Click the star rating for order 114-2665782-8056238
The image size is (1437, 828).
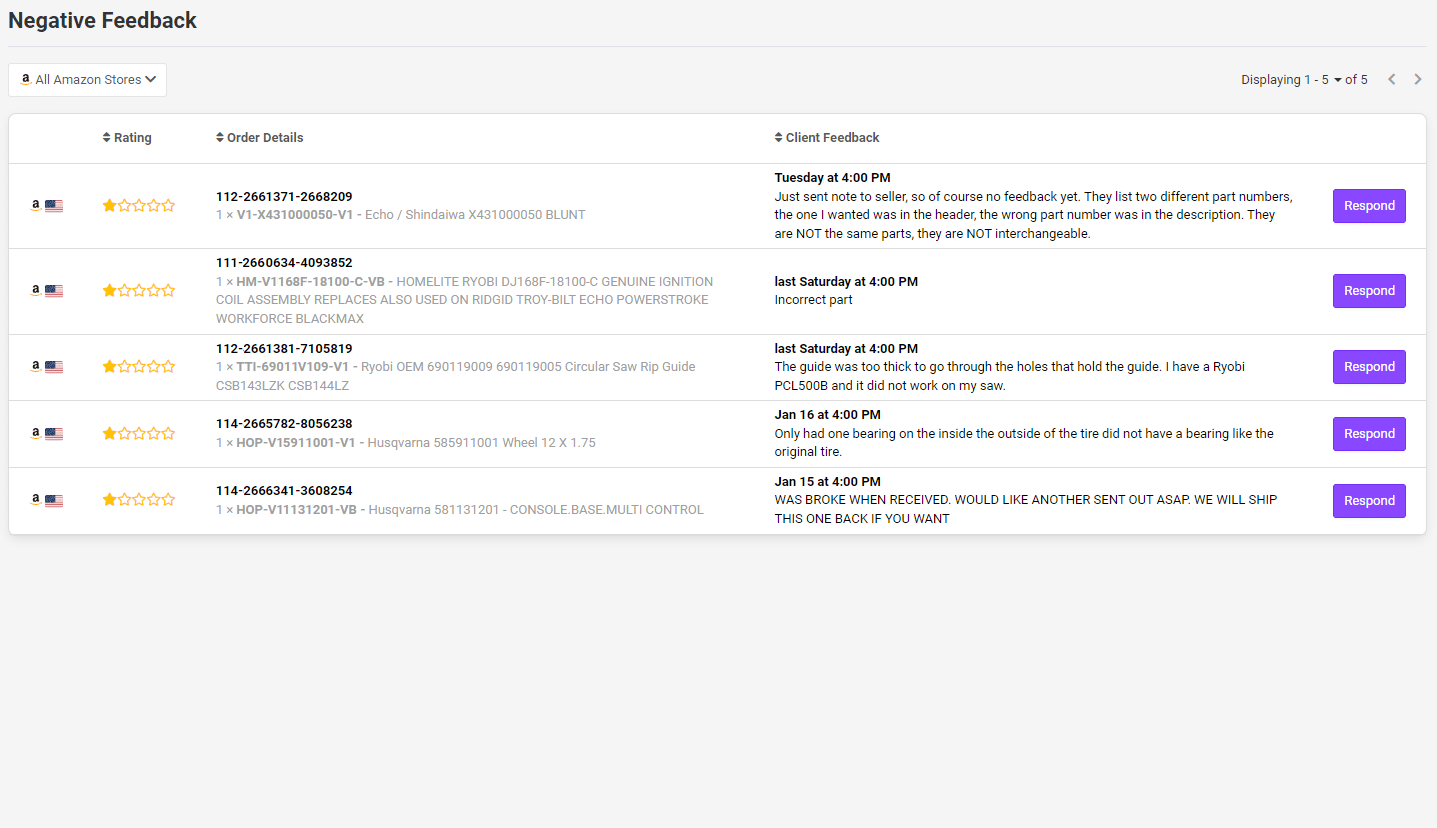(x=139, y=434)
